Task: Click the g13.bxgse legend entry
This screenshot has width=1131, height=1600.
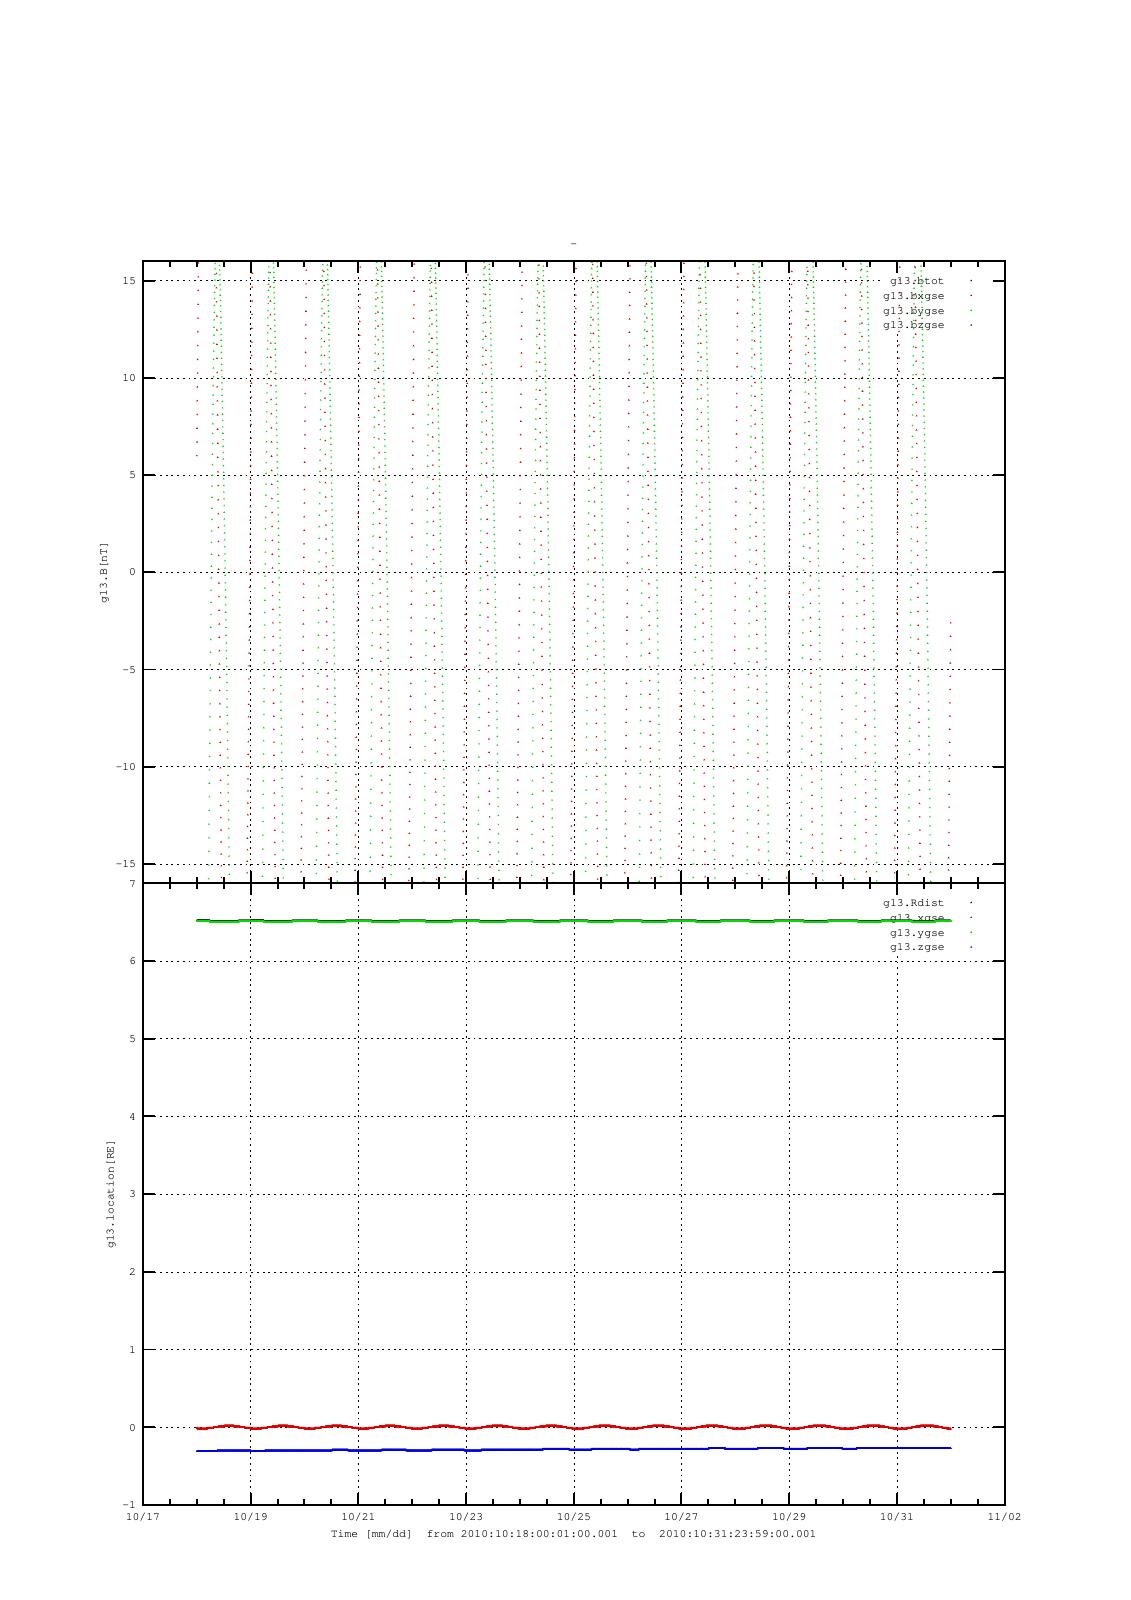Action: (x=913, y=296)
